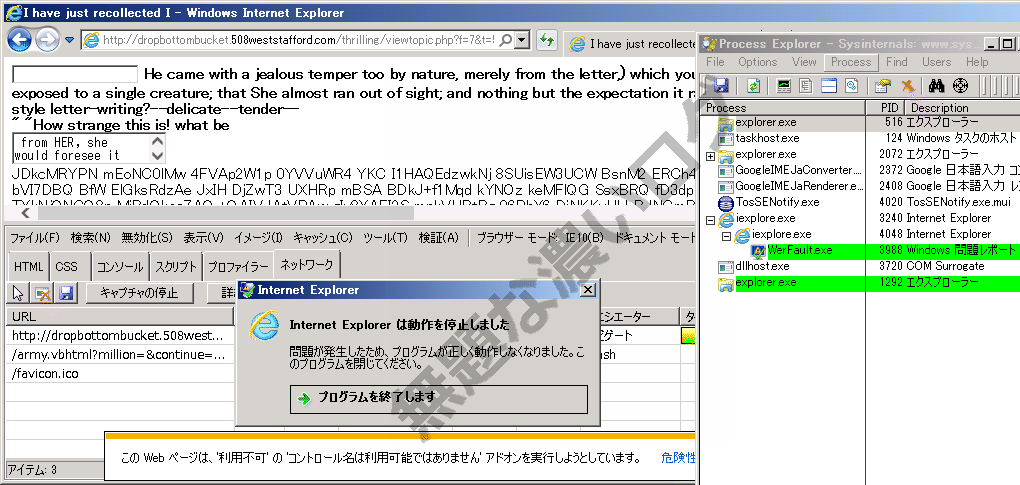Viewport: 1020px width, 485px height.
Task: Open View menu in Process Explorer
Action: coord(804,62)
